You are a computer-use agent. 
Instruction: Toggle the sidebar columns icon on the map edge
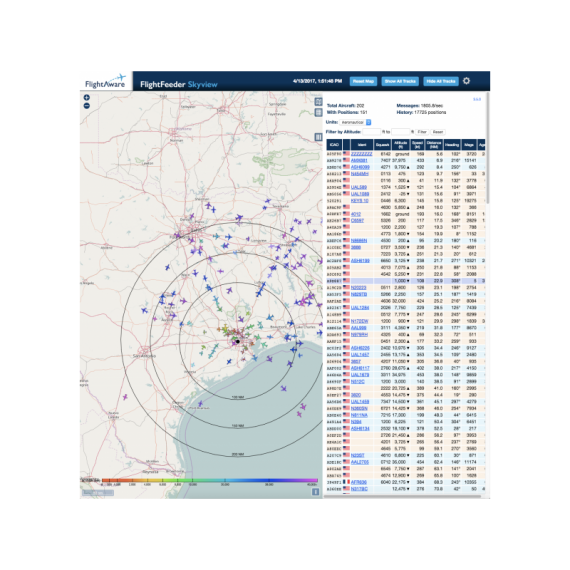[x=318, y=137]
